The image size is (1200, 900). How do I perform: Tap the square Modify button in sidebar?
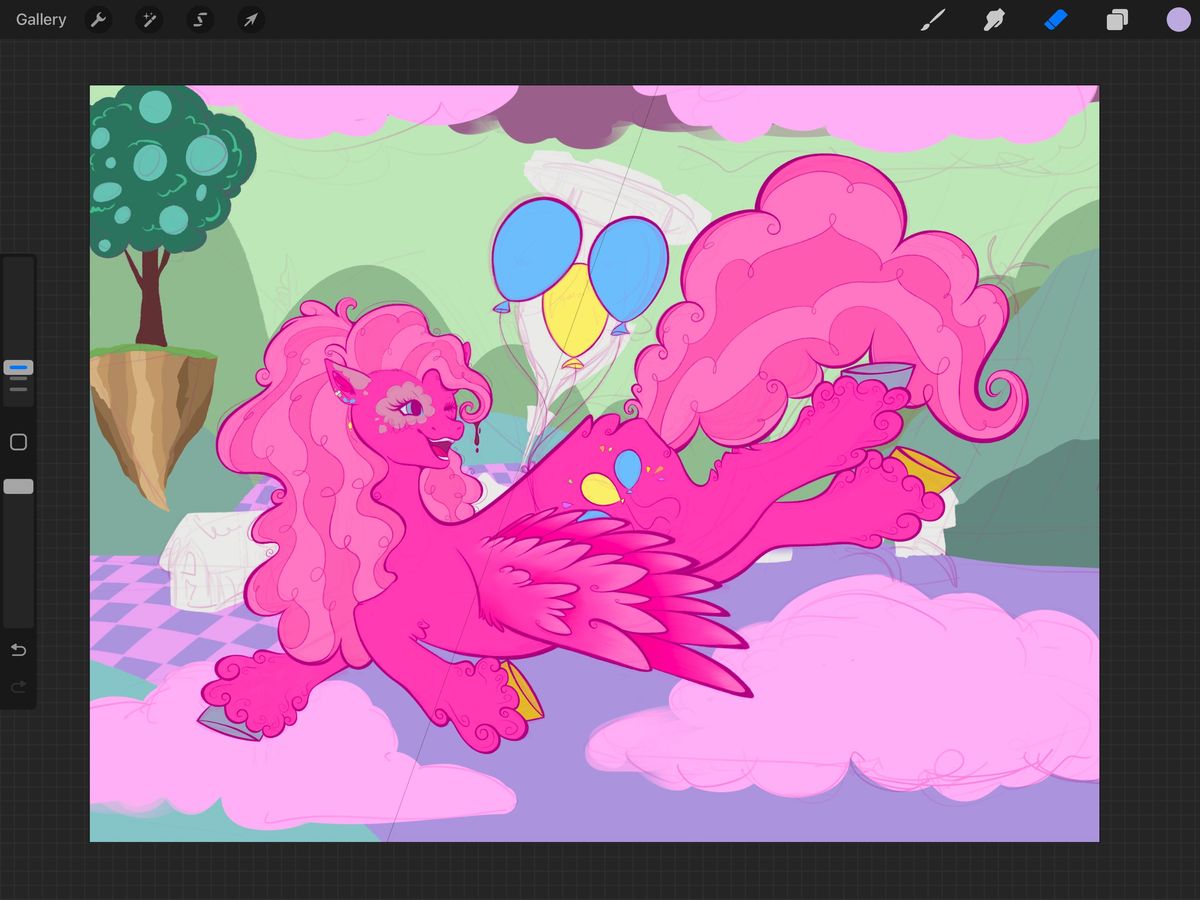click(x=18, y=442)
